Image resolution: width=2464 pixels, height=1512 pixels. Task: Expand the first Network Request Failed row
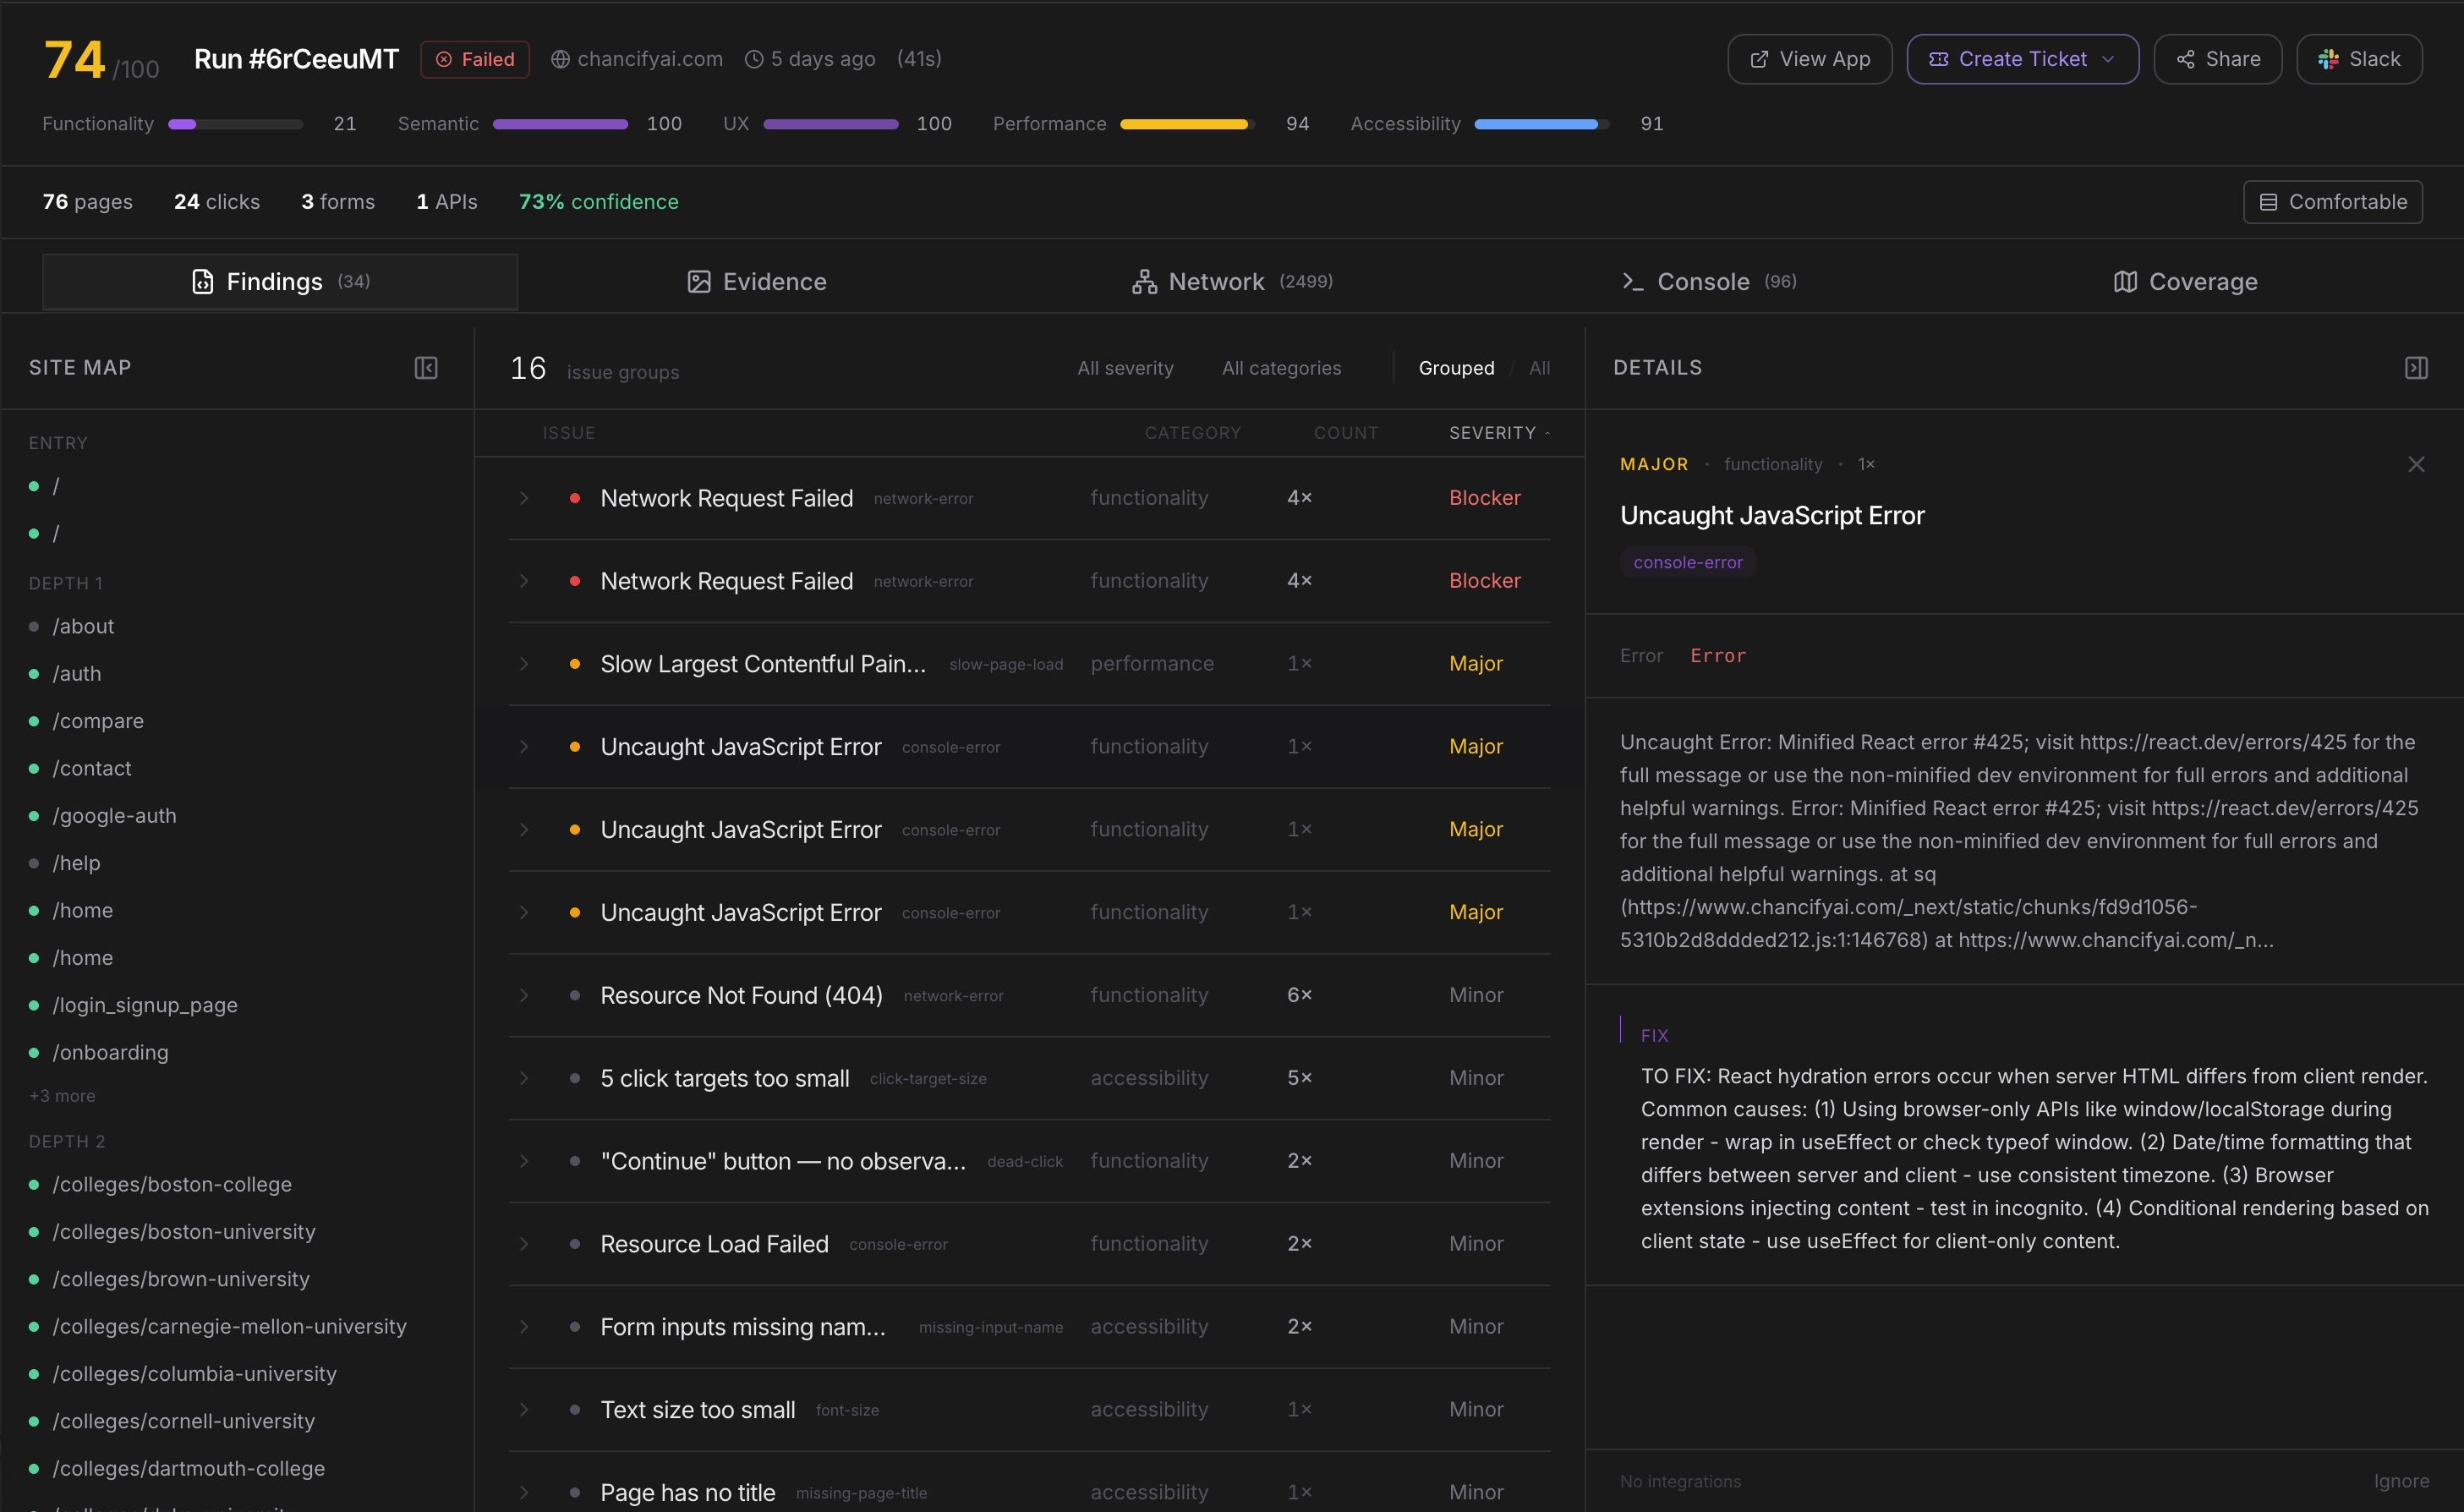[x=524, y=498]
